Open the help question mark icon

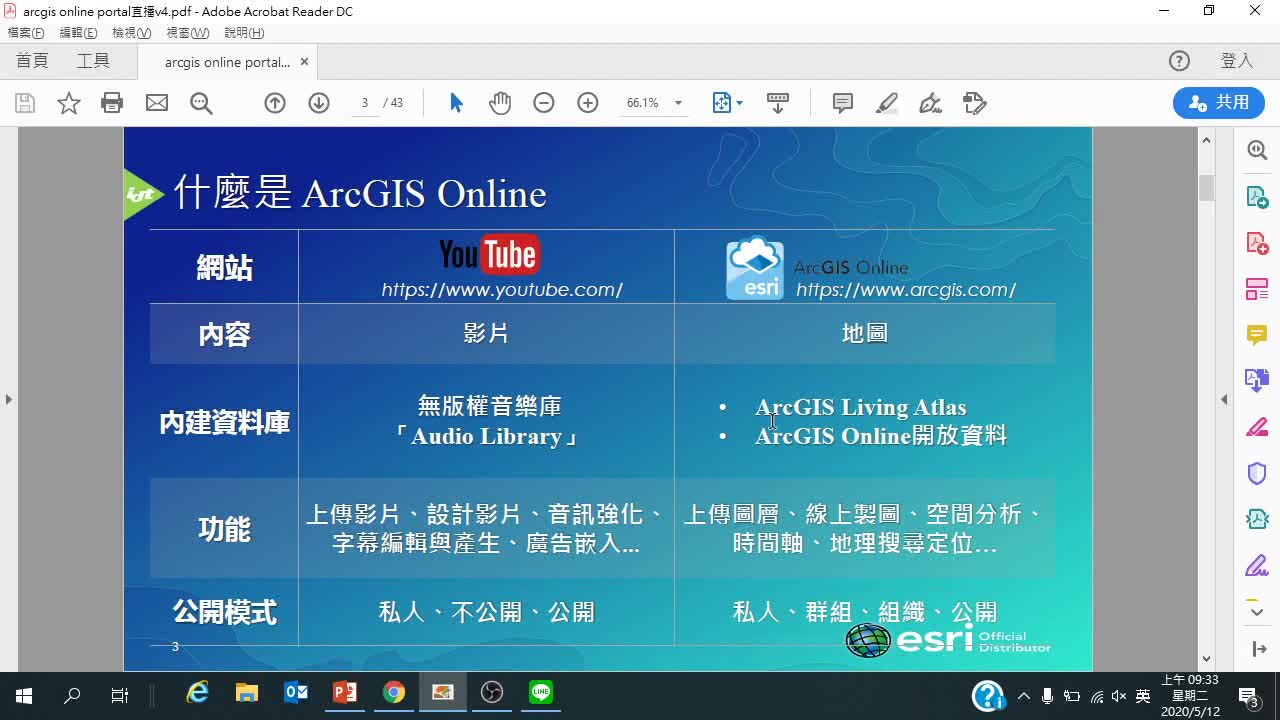[x=1180, y=61]
